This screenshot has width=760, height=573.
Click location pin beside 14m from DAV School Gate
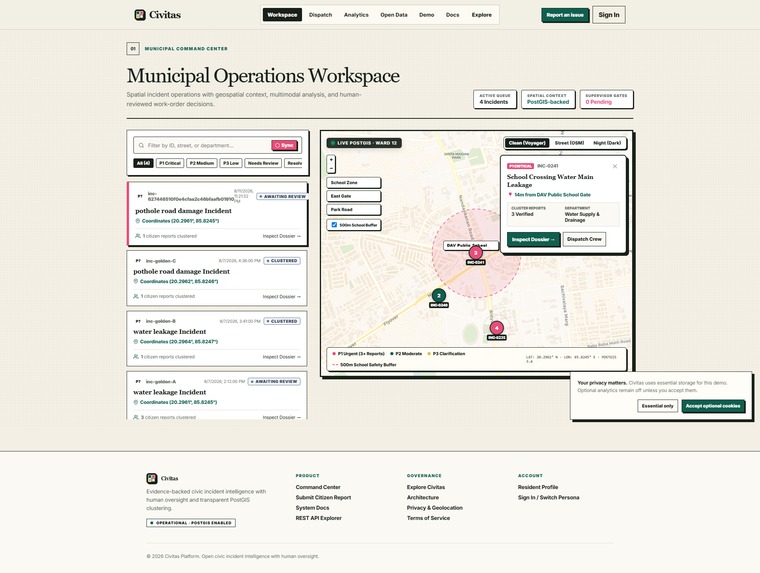click(x=510, y=195)
